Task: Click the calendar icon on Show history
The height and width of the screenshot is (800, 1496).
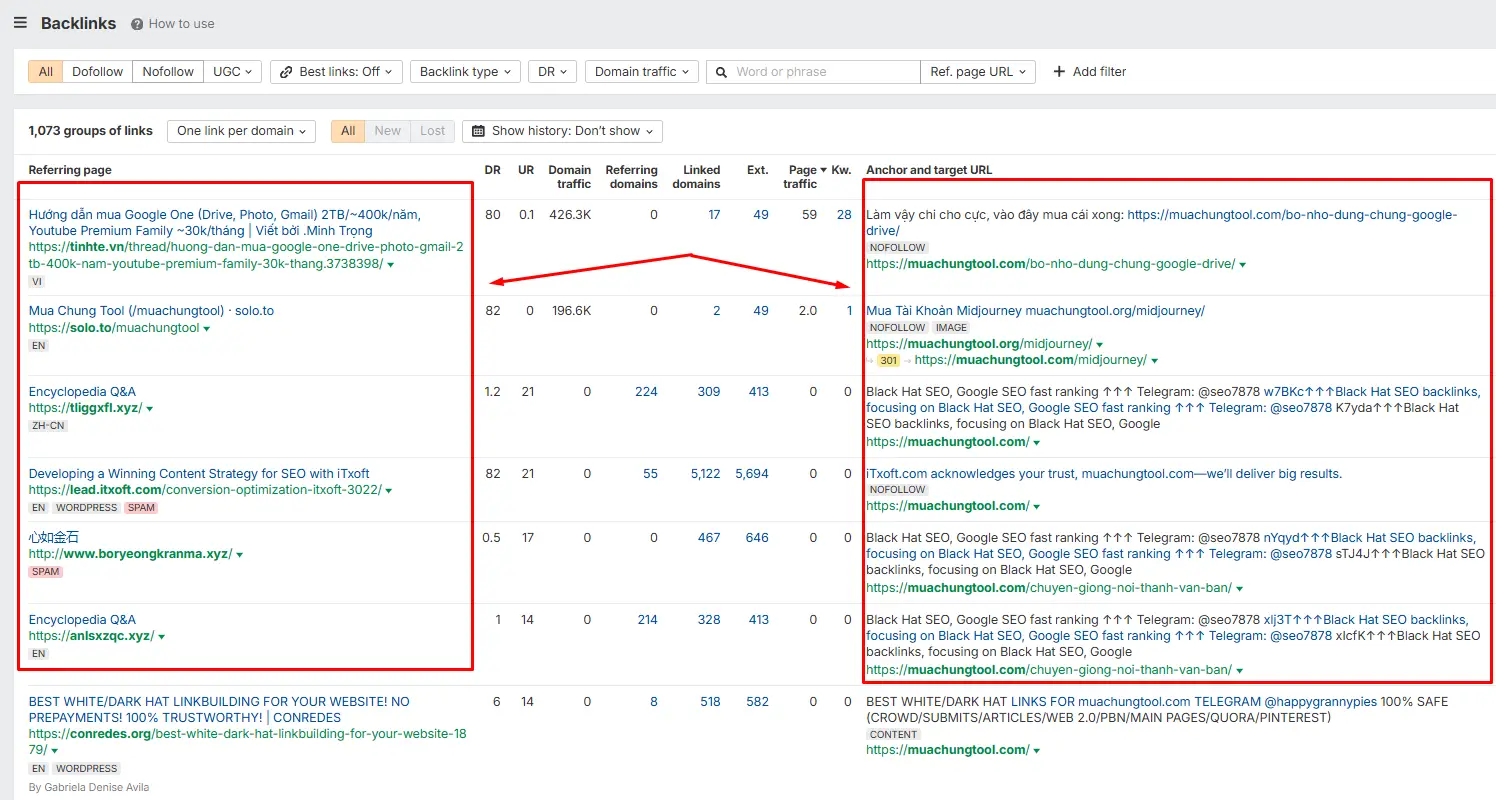Action: point(478,131)
